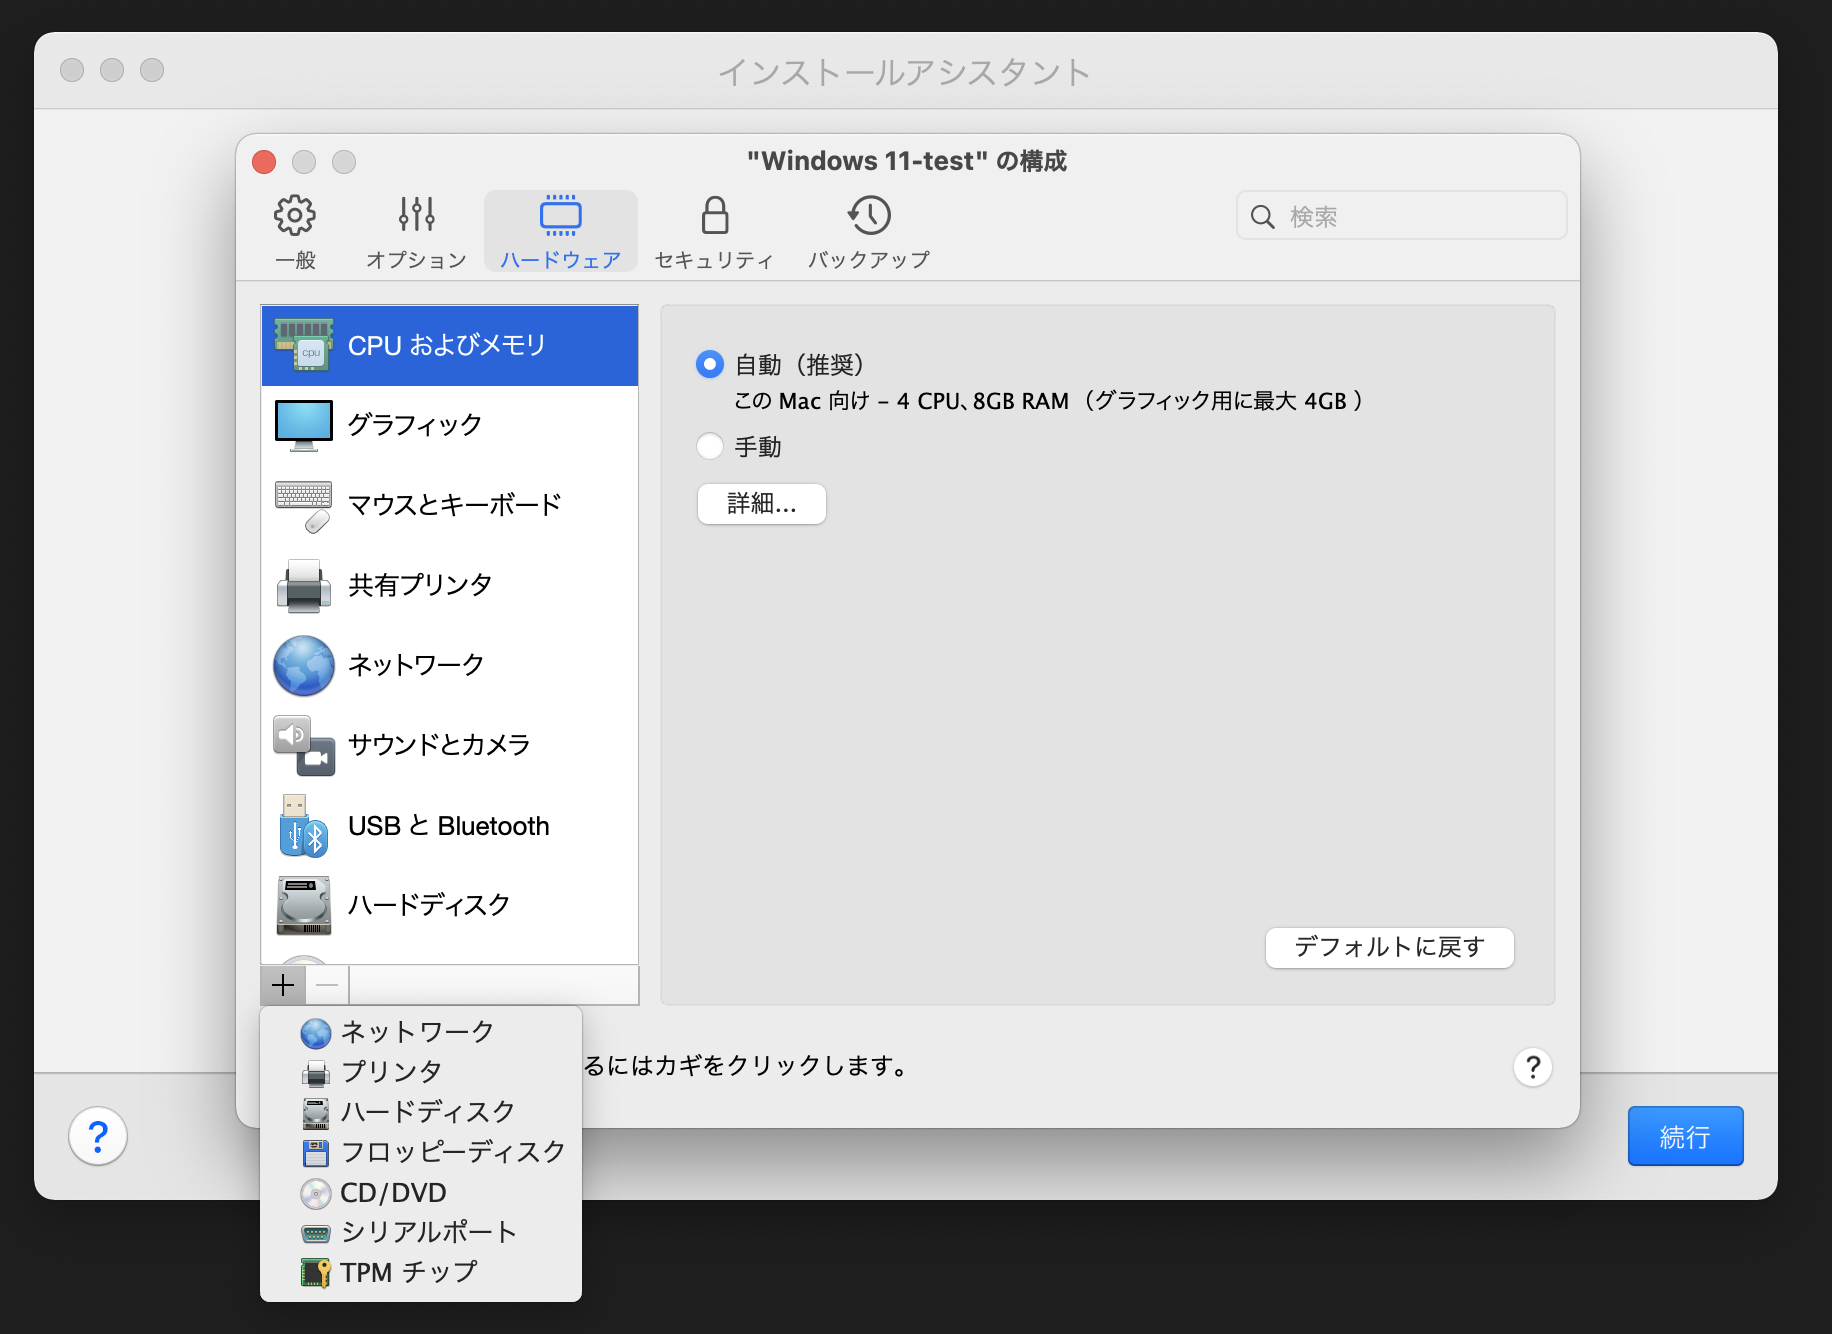
Task: Click inside the 検索 search field
Action: coord(1400,214)
